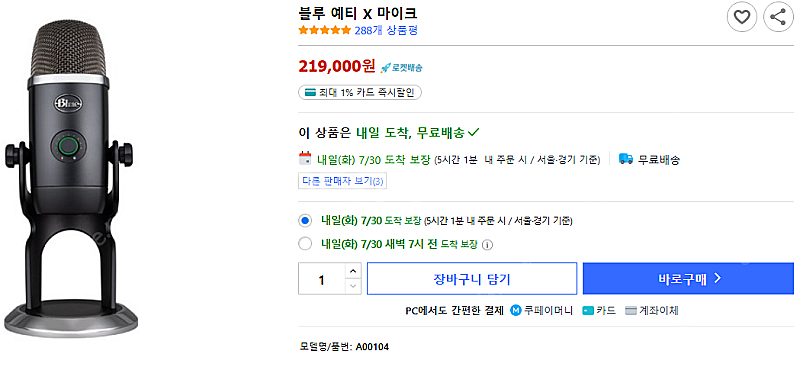Click the rocket delivery badge icon
This screenshot has height=367, width=800.
[x=386, y=67]
